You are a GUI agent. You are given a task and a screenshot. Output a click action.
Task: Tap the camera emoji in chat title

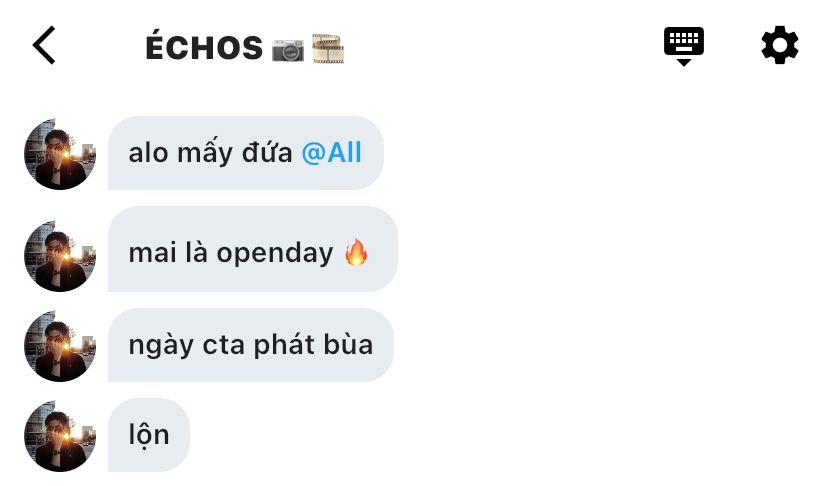pyautogui.click(x=288, y=50)
